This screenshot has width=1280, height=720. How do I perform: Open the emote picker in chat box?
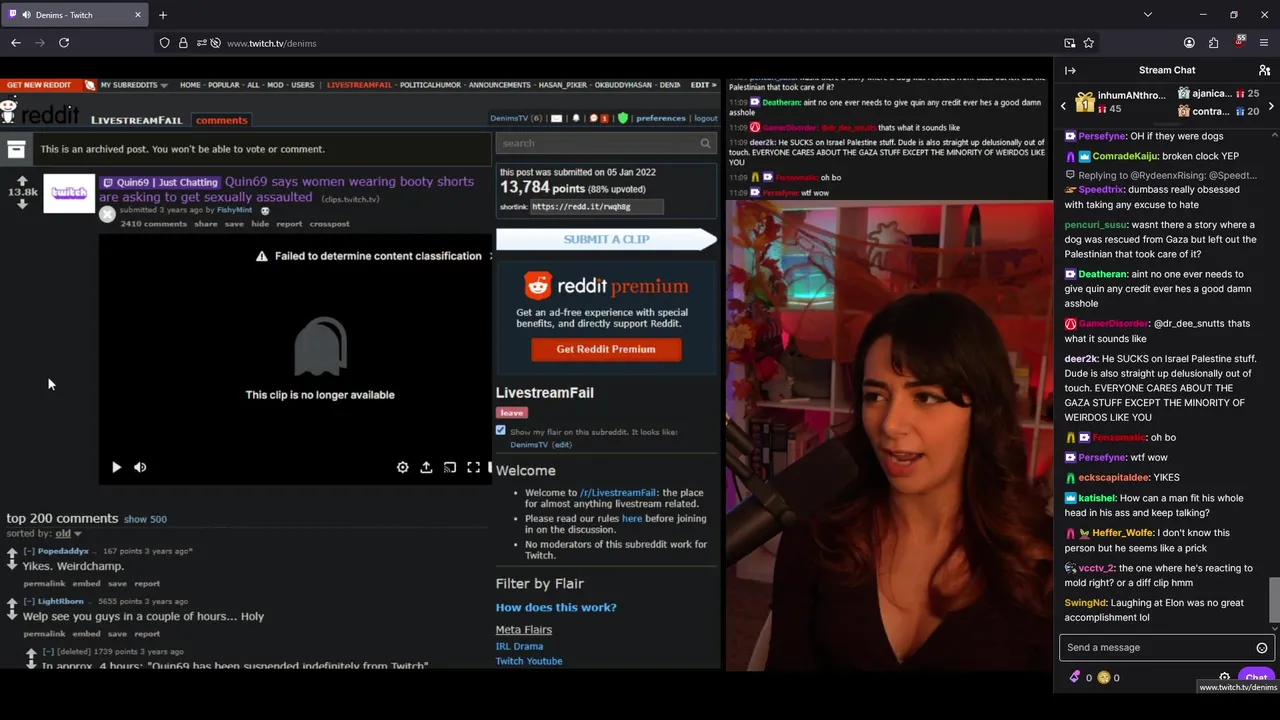click(1261, 648)
